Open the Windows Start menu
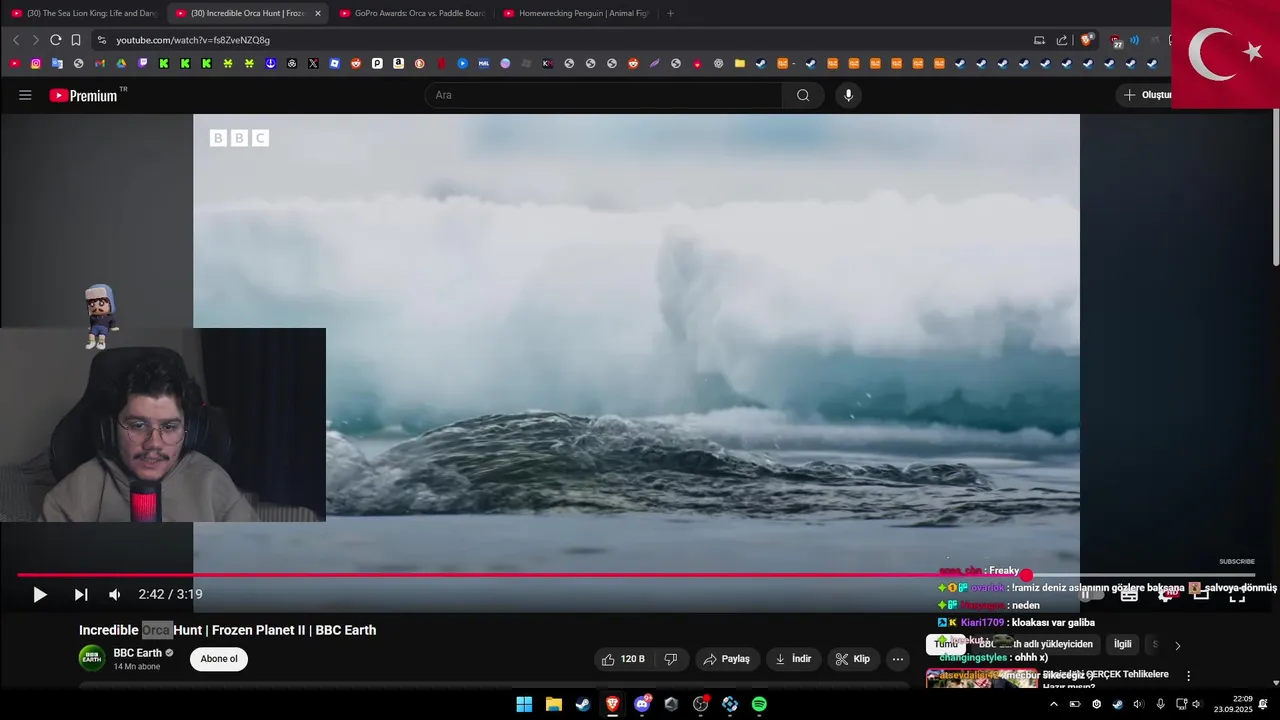Image resolution: width=1280 pixels, height=720 pixels. tap(524, 704)
